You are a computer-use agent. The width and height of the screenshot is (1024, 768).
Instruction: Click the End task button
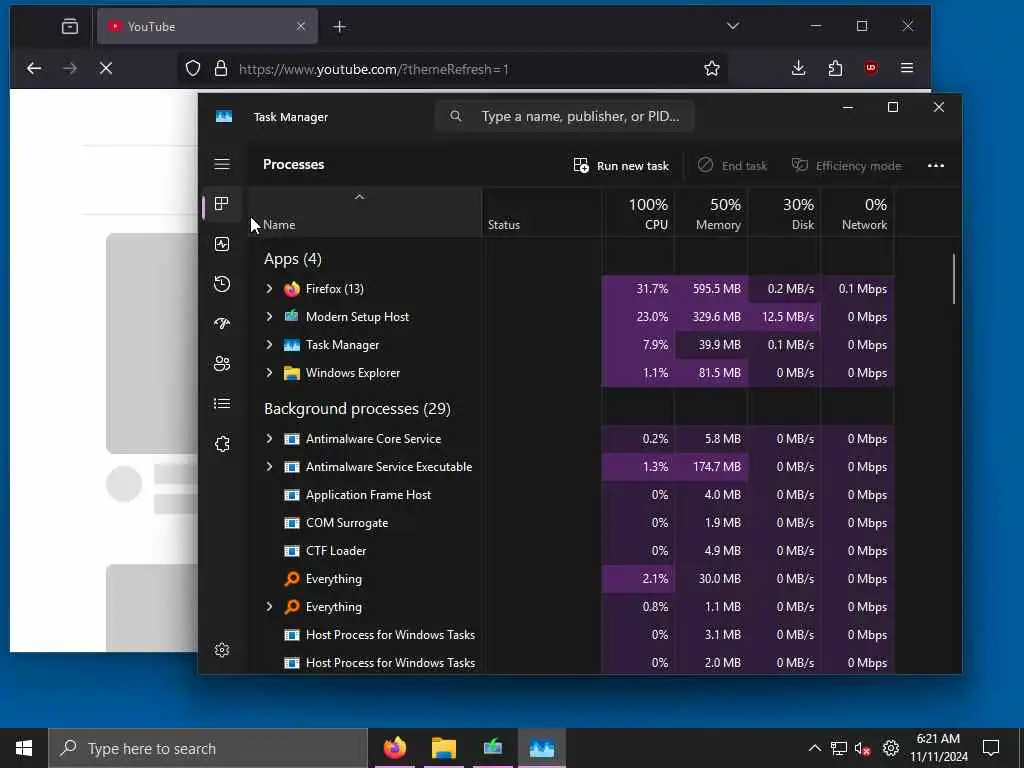(732, 165)
